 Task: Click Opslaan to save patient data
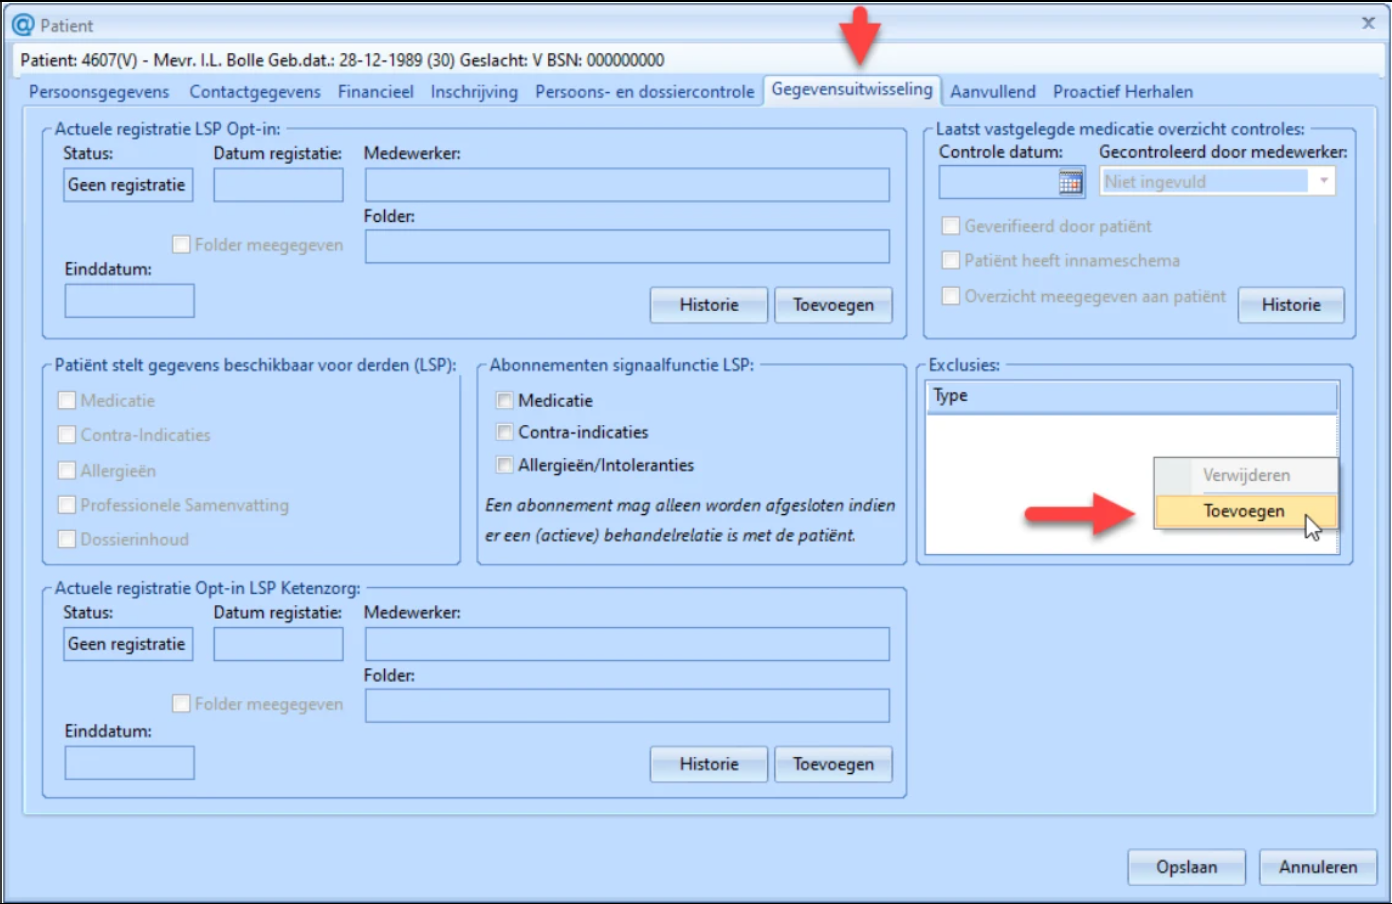(x=1185, y=867)
